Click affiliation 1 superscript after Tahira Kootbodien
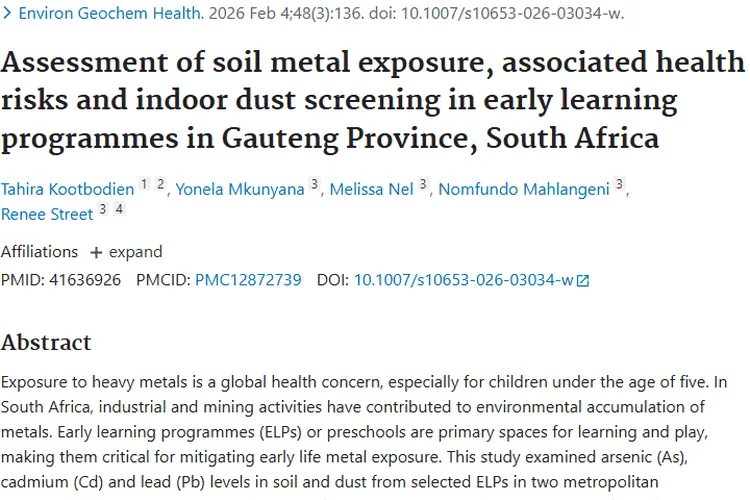Image resolution: width=750 pixels, height=500 pixels. (144, 185)
